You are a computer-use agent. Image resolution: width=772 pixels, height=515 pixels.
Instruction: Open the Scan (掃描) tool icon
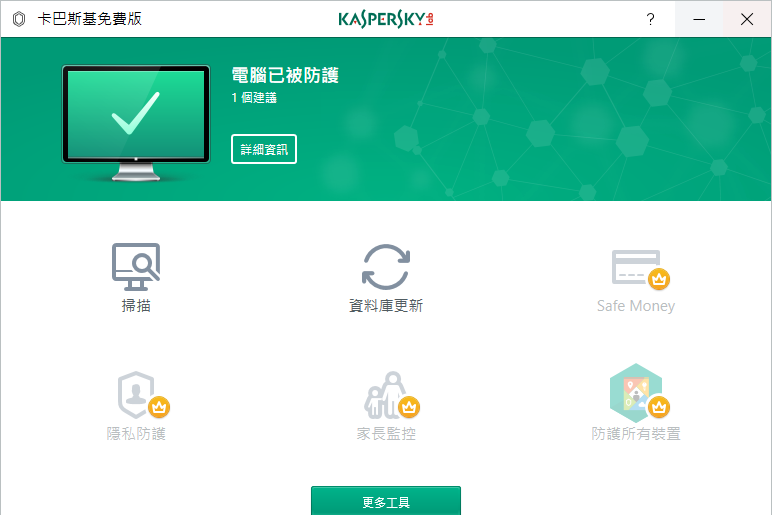[136, 266]
